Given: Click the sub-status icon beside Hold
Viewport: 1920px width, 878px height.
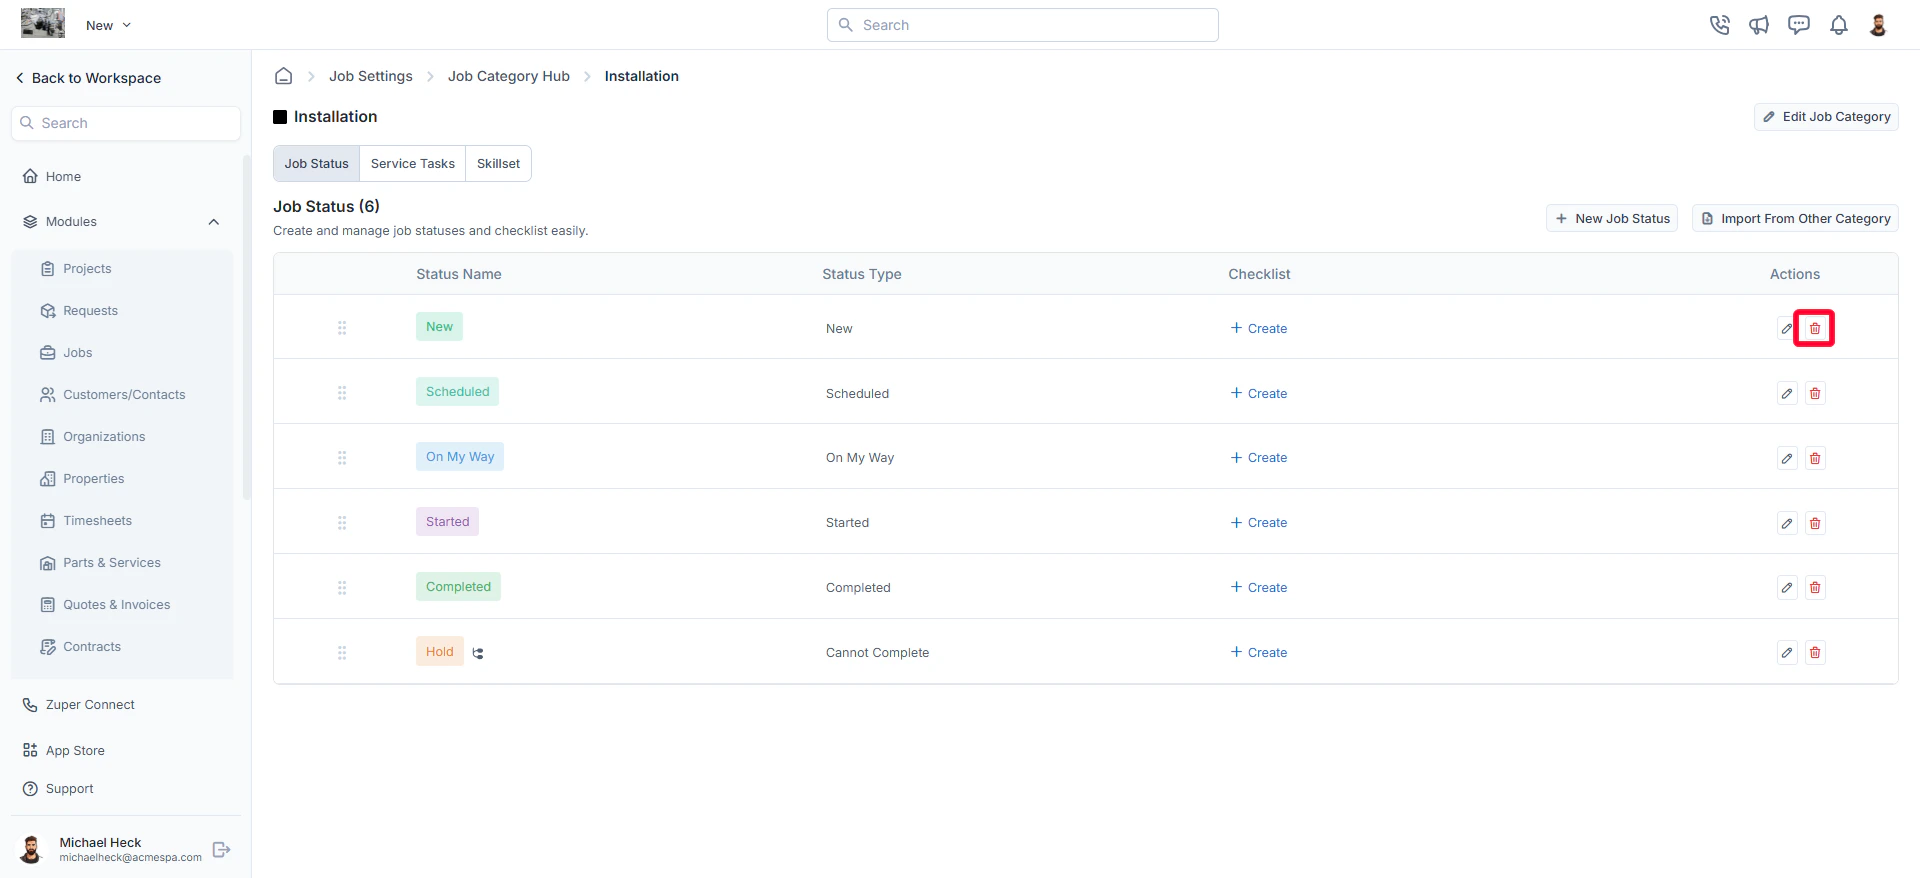Looking at the screenshot, I should [x=478, y=653].
